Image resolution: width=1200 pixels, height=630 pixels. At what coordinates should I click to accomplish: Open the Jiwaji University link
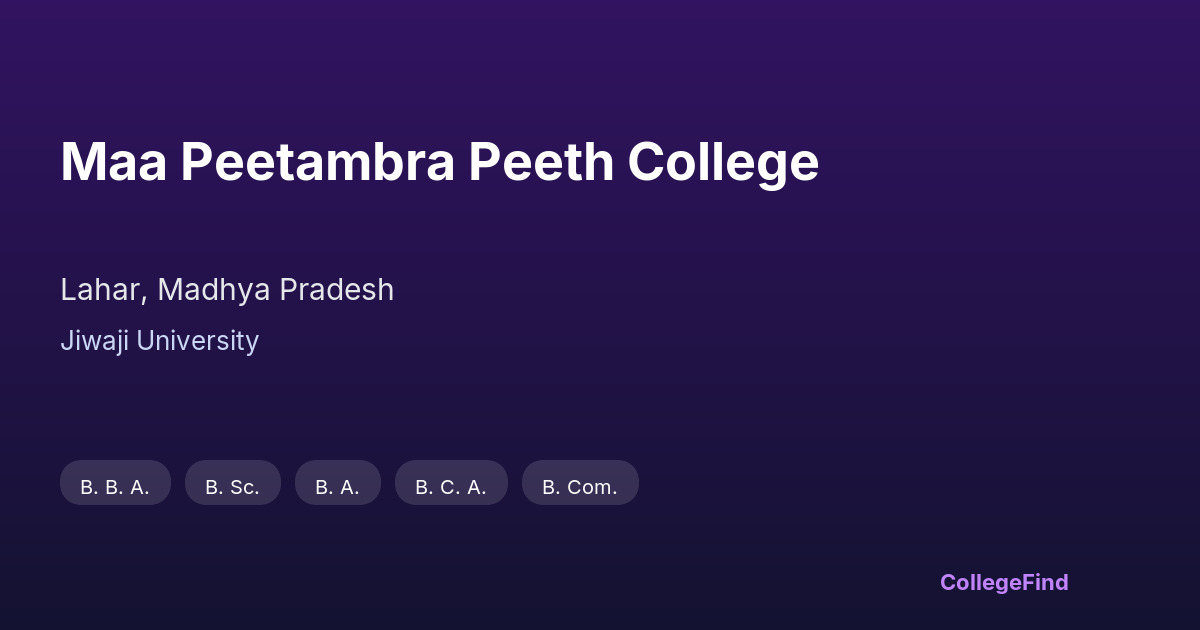159,341
